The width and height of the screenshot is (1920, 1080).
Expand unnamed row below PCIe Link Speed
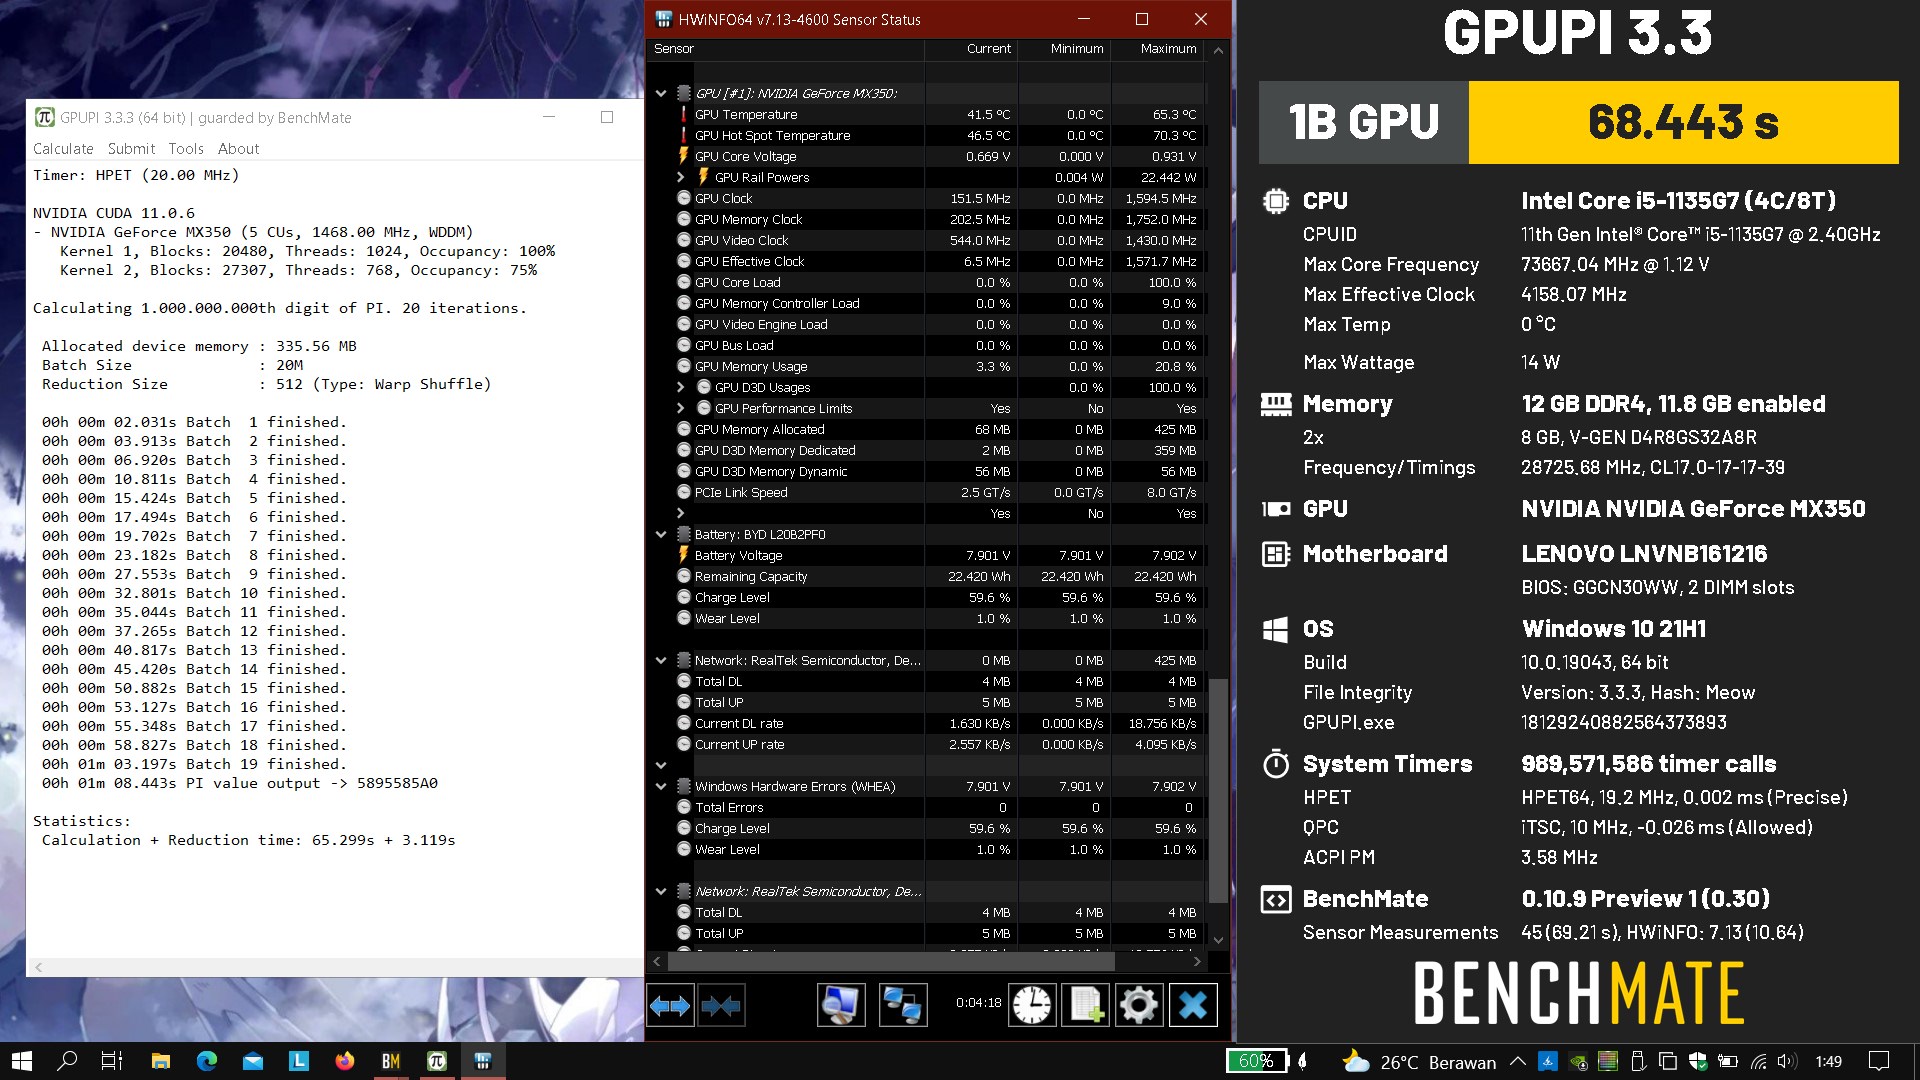[x=681, y=513]
